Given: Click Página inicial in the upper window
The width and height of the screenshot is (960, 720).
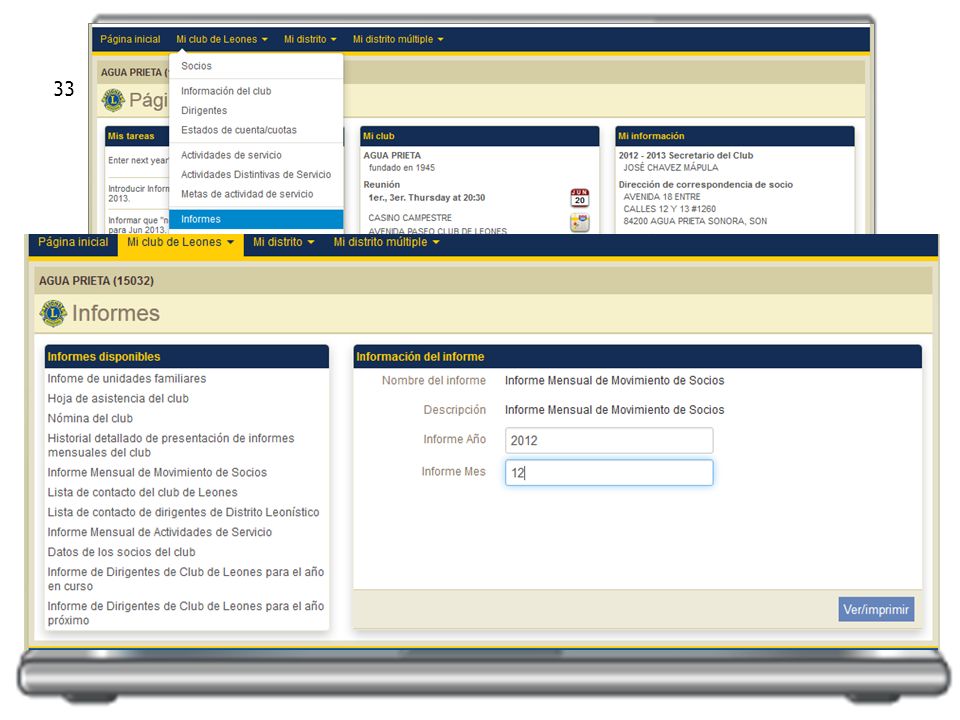Looking at the screenshot, I should coord(130,39).
